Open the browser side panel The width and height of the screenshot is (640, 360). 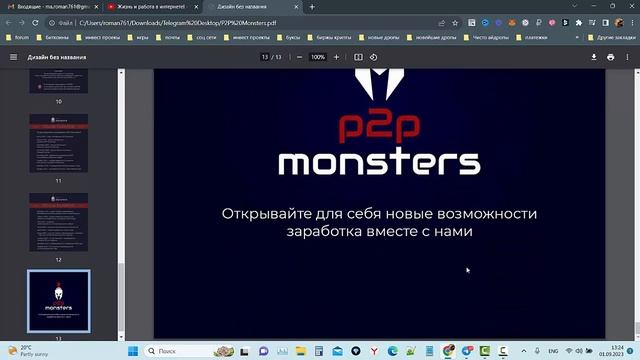pyautogui.click(x=606, y=23)
